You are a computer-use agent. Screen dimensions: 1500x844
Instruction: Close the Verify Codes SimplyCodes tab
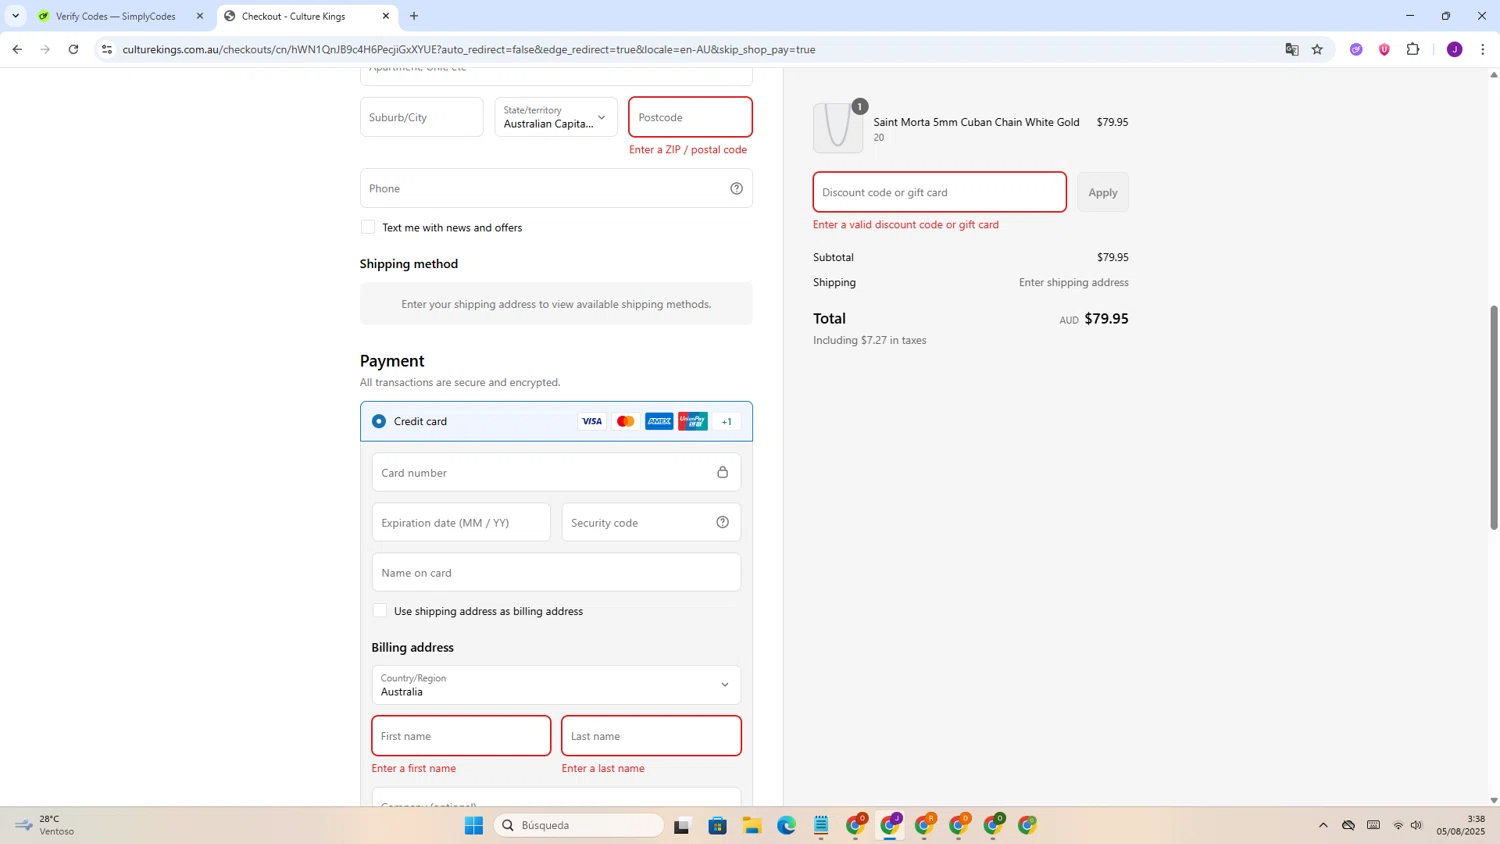(200, 16)
